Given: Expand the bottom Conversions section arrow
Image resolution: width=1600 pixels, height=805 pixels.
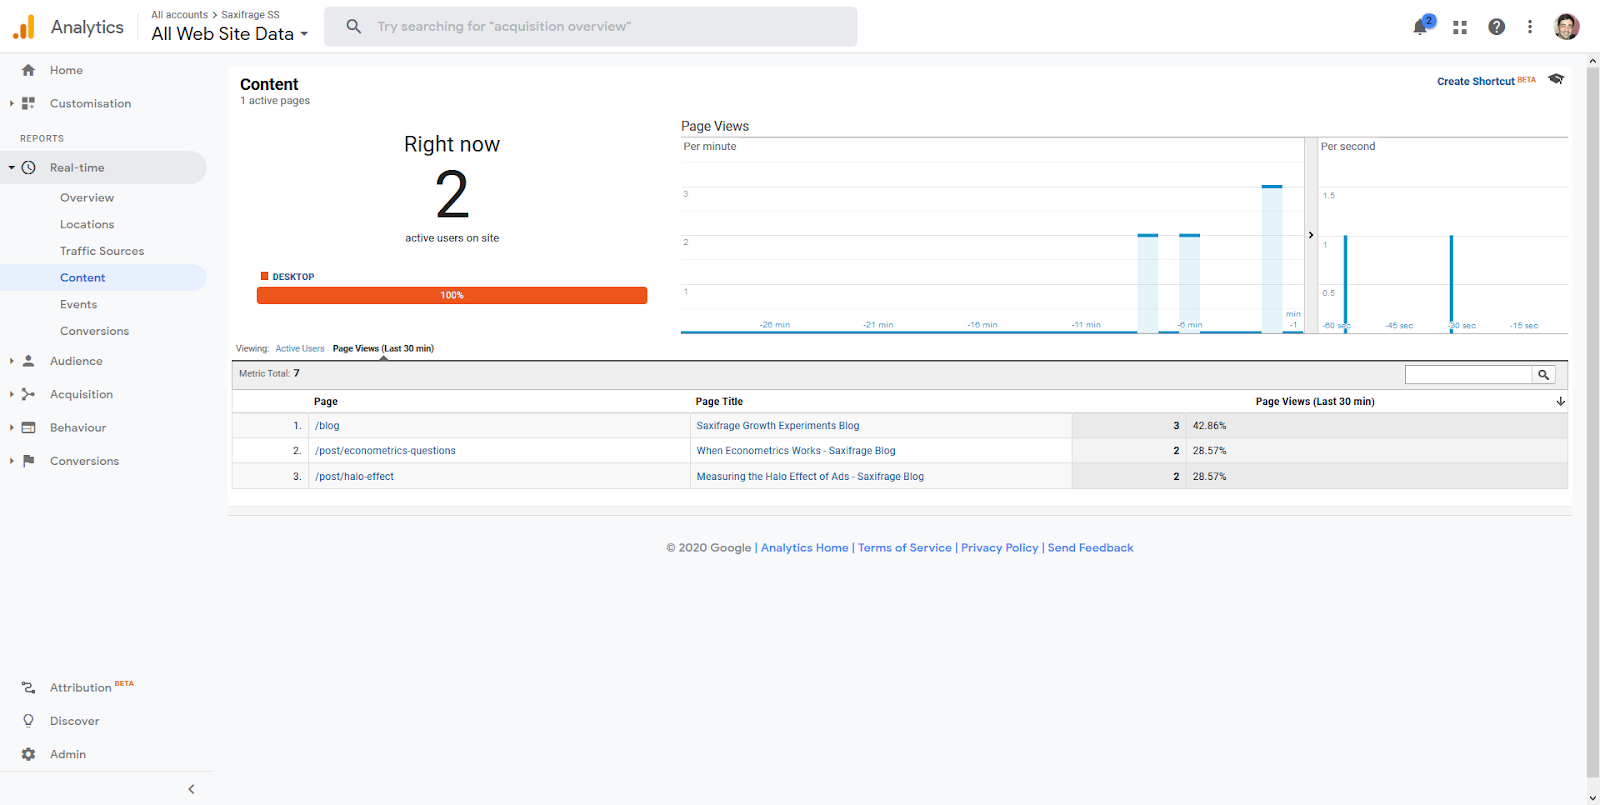Looking at the screenshot, I should [11, 461].
